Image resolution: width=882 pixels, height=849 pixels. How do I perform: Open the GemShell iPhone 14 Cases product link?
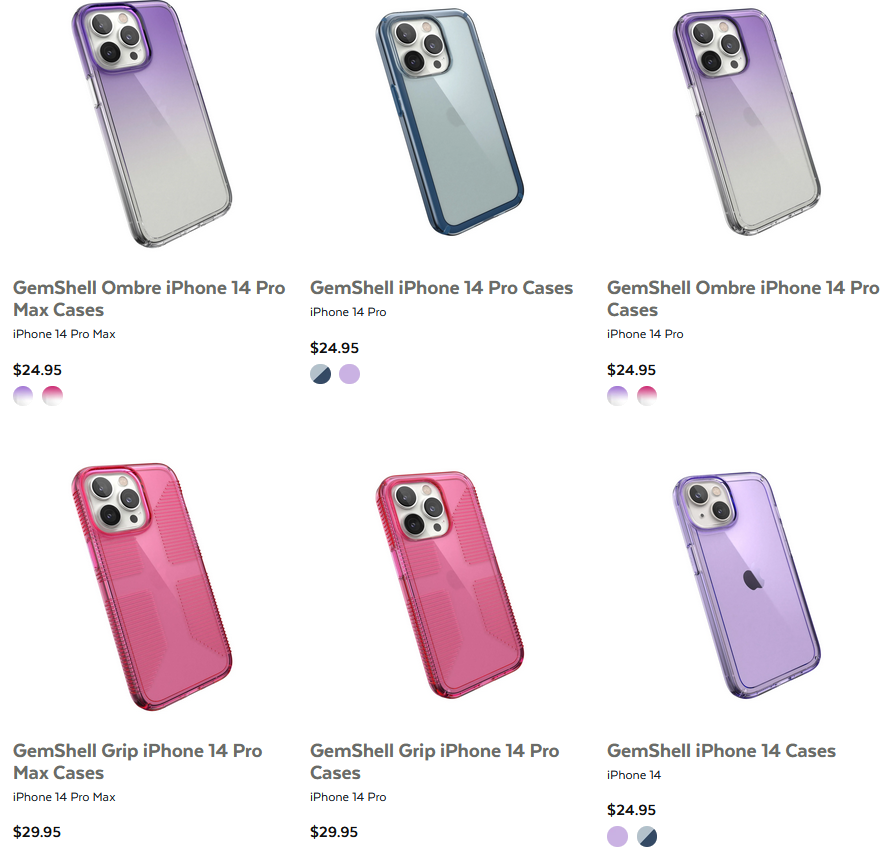(721, 750)
